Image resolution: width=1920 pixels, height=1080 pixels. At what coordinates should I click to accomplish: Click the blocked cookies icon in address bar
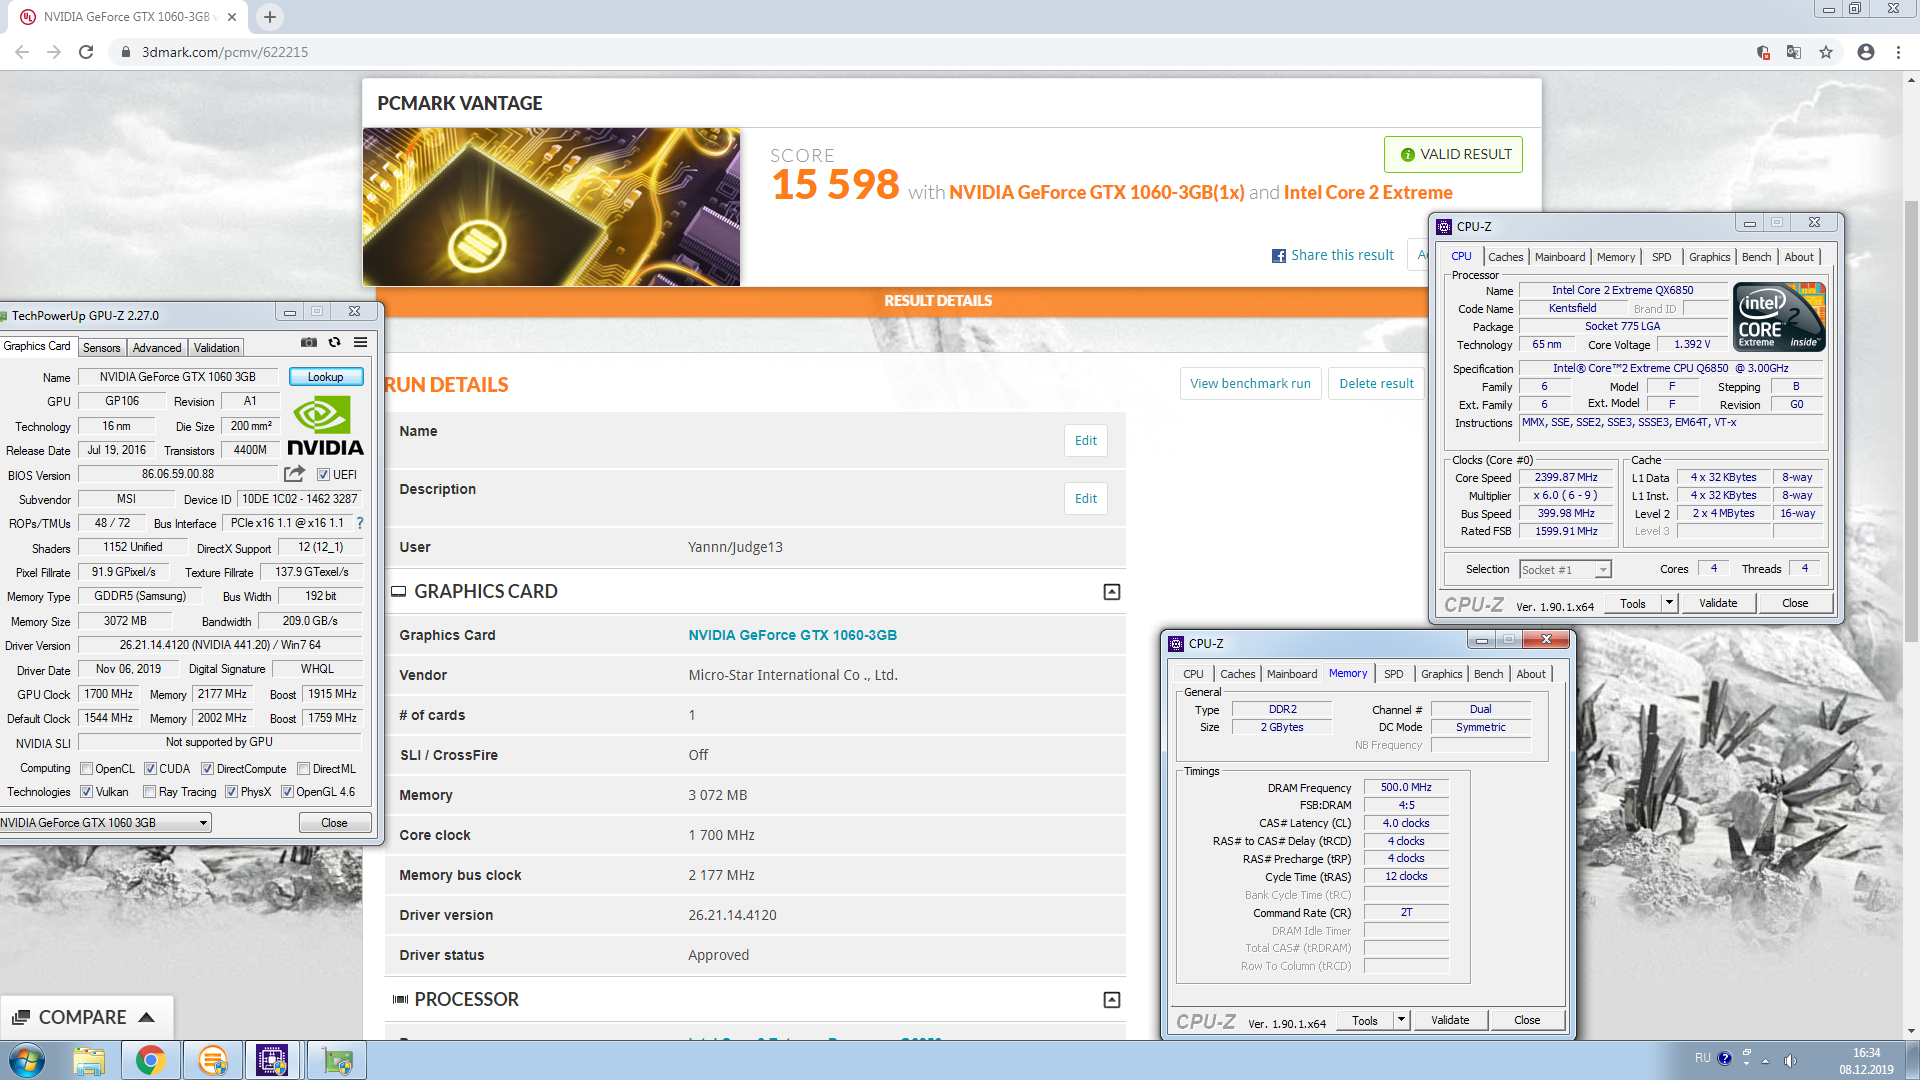click(1763, 52)
